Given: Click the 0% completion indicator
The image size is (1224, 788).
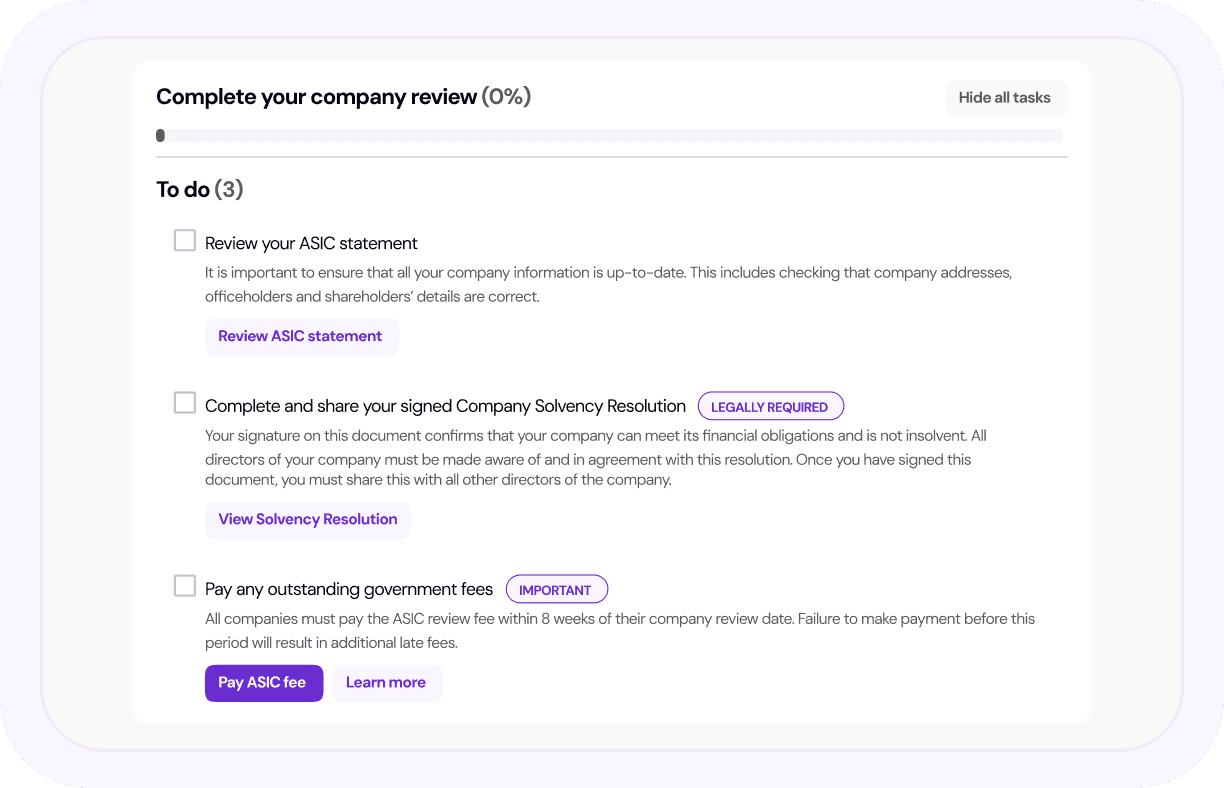Looking at the screenshot, I should pos(506,97).
